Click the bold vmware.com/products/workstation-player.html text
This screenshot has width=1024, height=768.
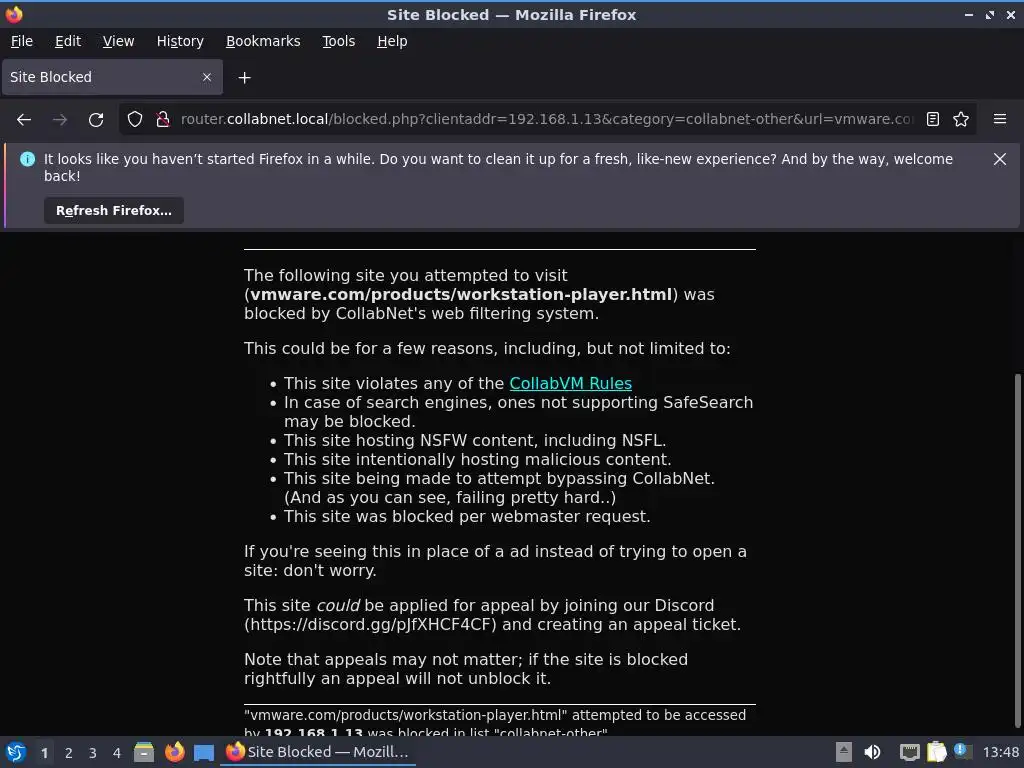click(461, 295)
